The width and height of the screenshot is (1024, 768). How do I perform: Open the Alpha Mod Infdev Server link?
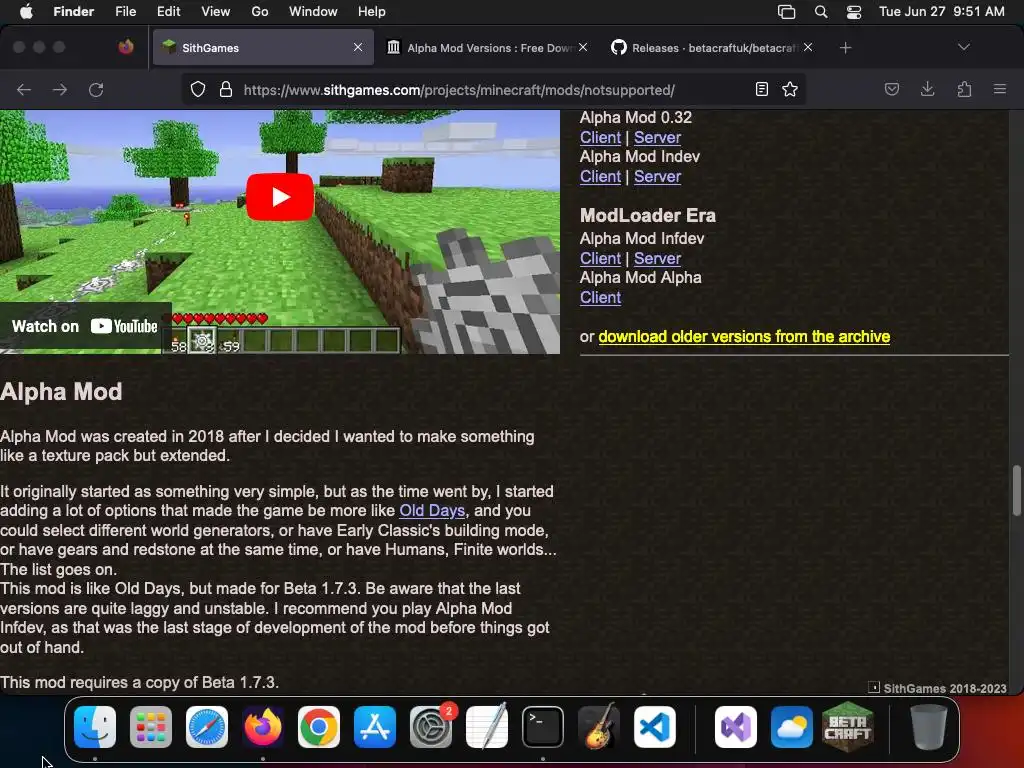(x=657, y=259)
